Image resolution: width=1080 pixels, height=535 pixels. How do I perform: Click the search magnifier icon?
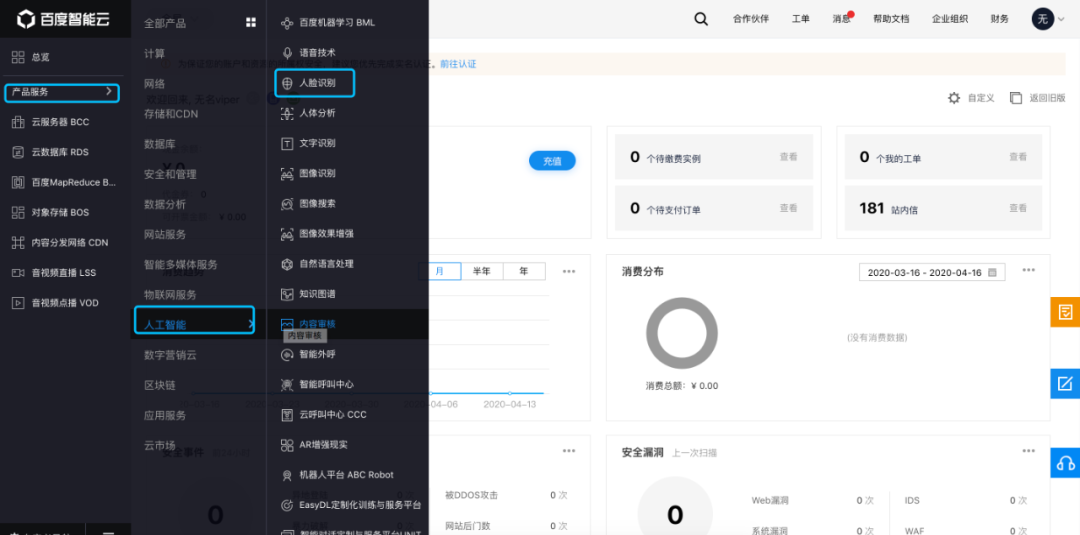pos(701,19)
